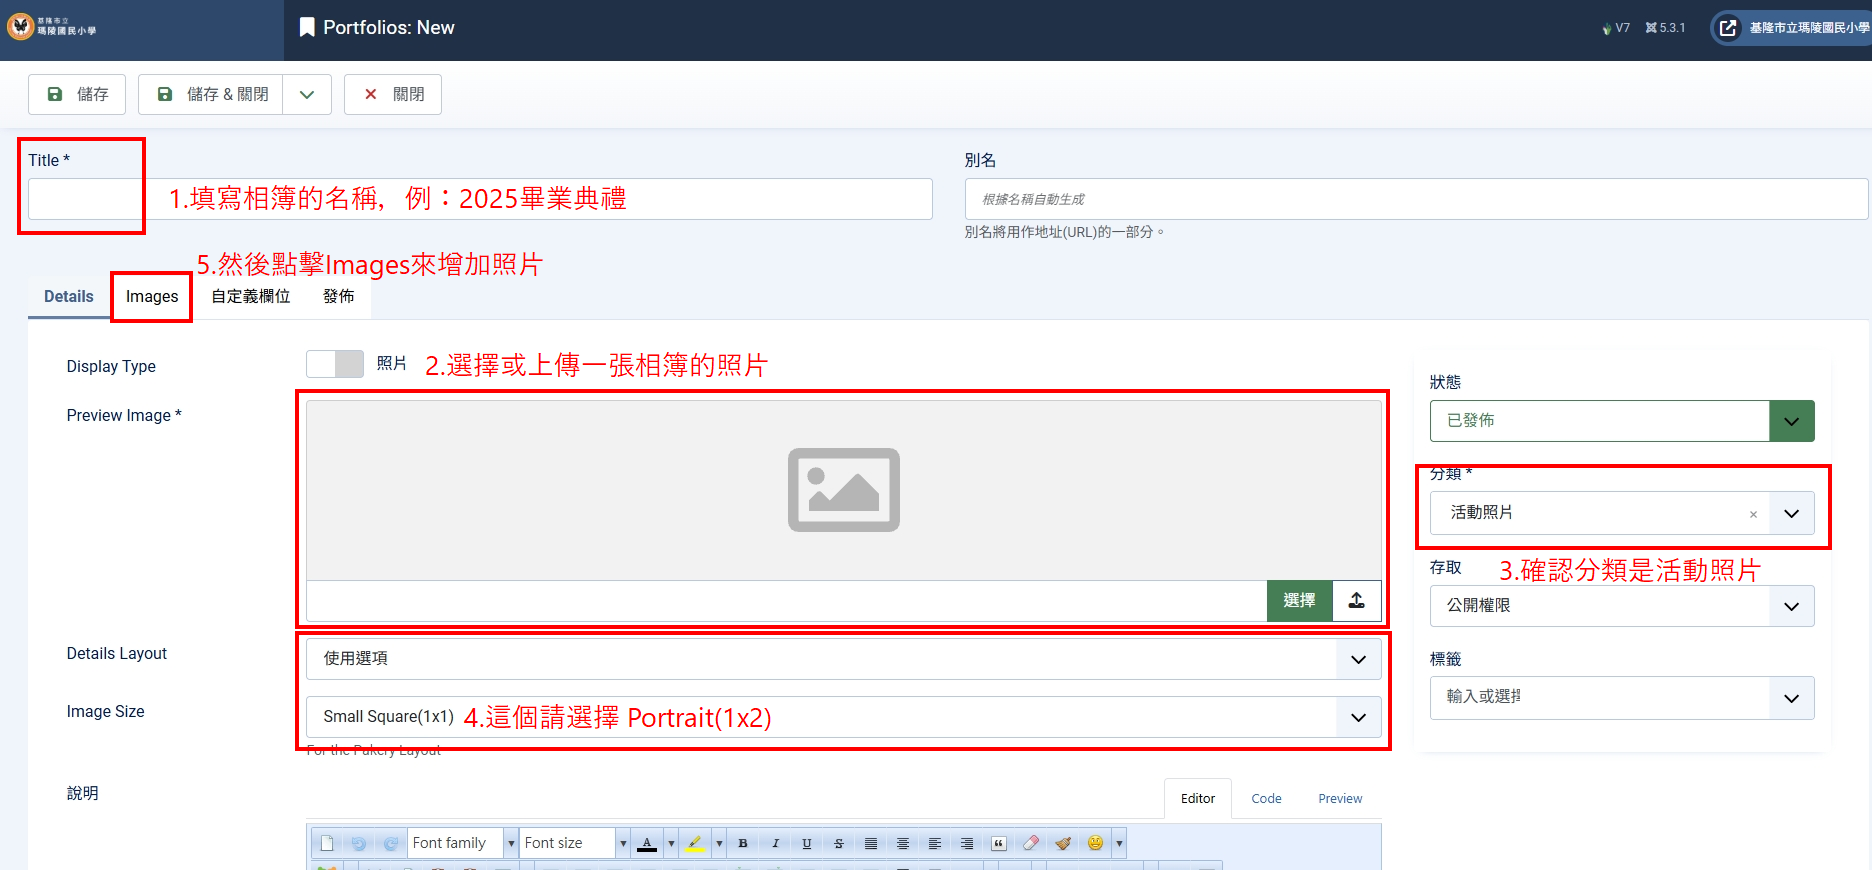Image resolution: width=1872 pixels, height=870 pixels.
Task: Insert an emoticon with the smiley icon
Action: 1095,843
